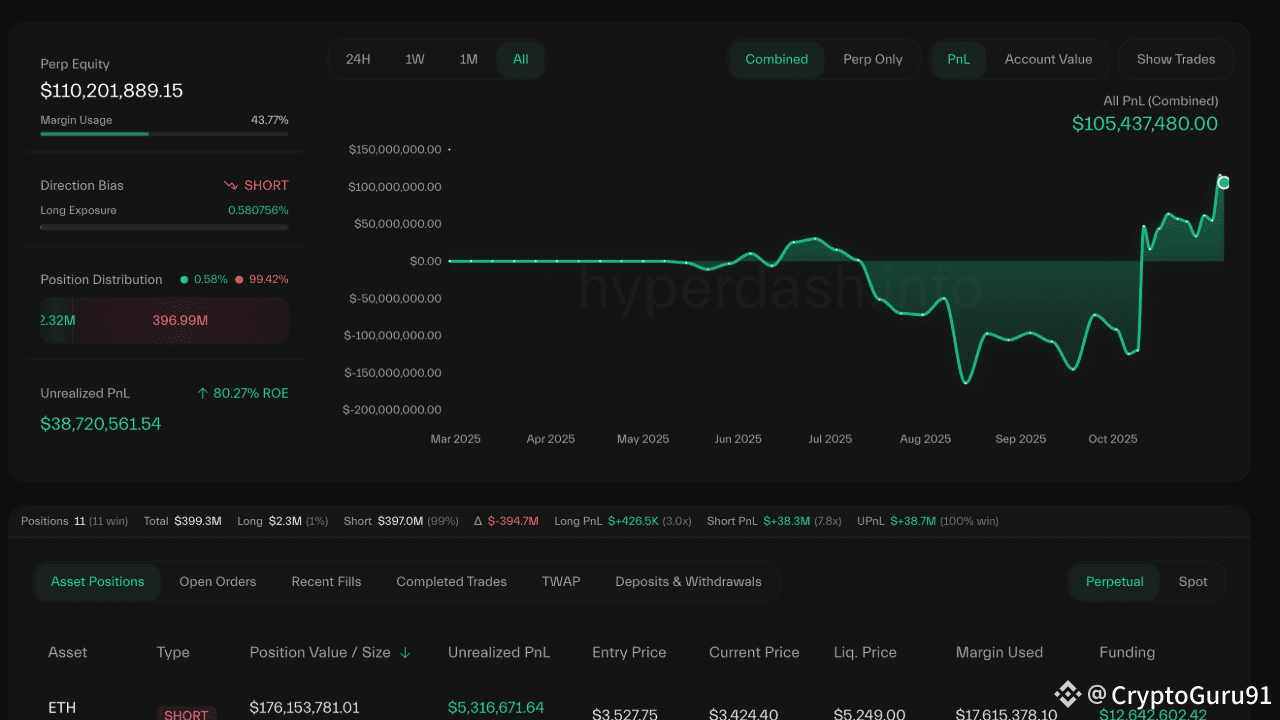Viewport: 1280px width, 720px height.
Task: Sort by Position Value / Size arrow
Action: tap(405, 653)
